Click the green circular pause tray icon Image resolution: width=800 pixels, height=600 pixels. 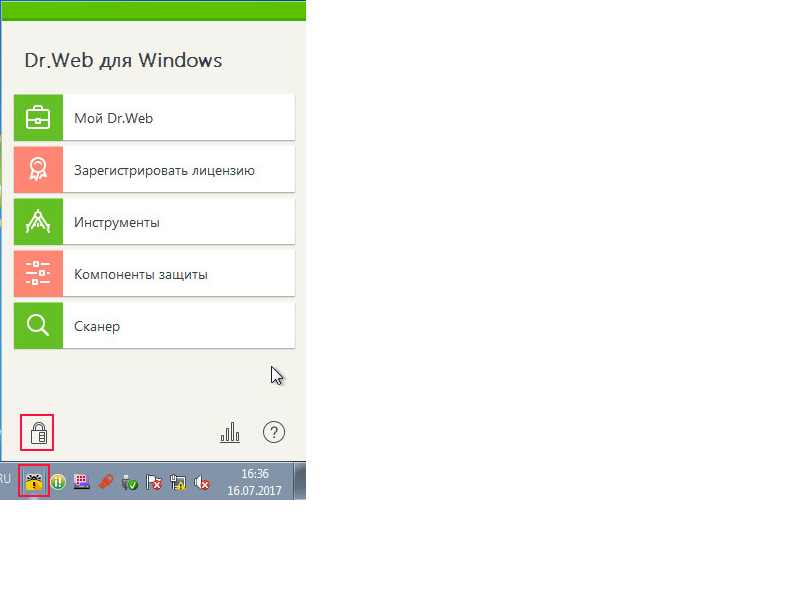[59, 481]
